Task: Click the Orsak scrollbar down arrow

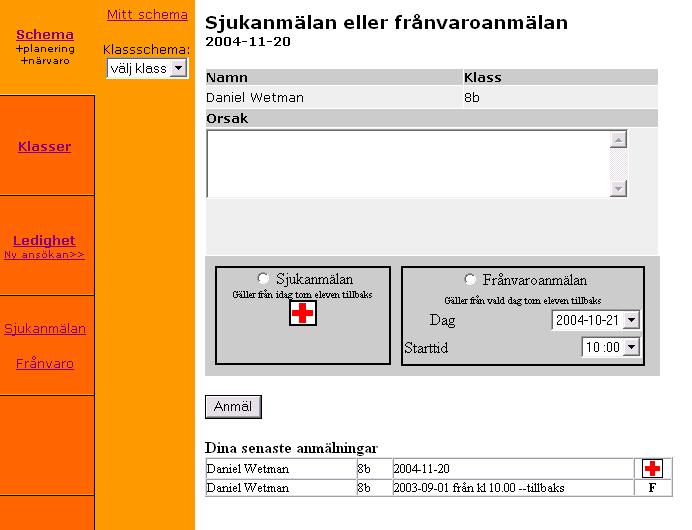Action: point(618,188)
